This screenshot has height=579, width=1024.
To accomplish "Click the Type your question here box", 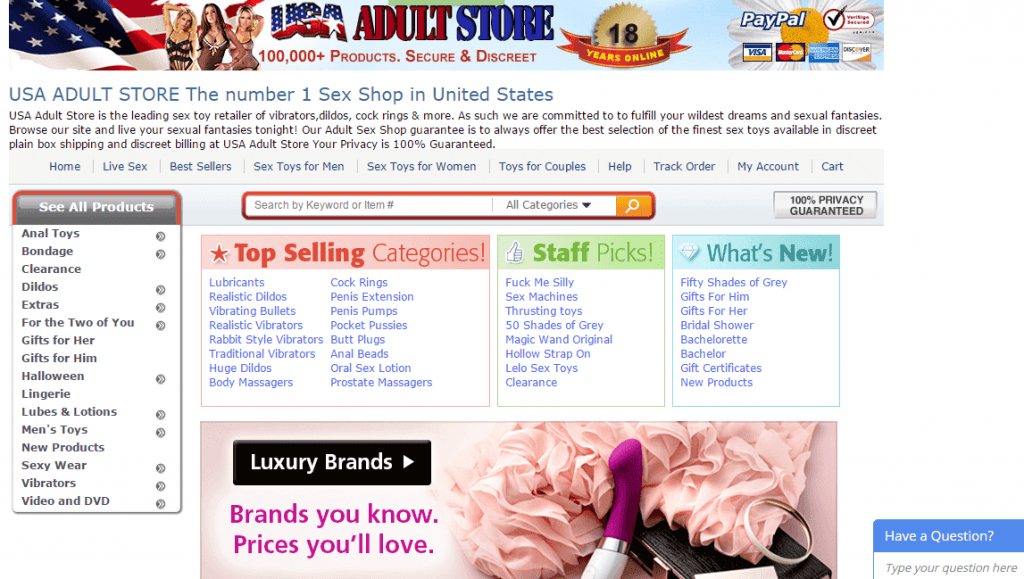I will pos(950,567).
